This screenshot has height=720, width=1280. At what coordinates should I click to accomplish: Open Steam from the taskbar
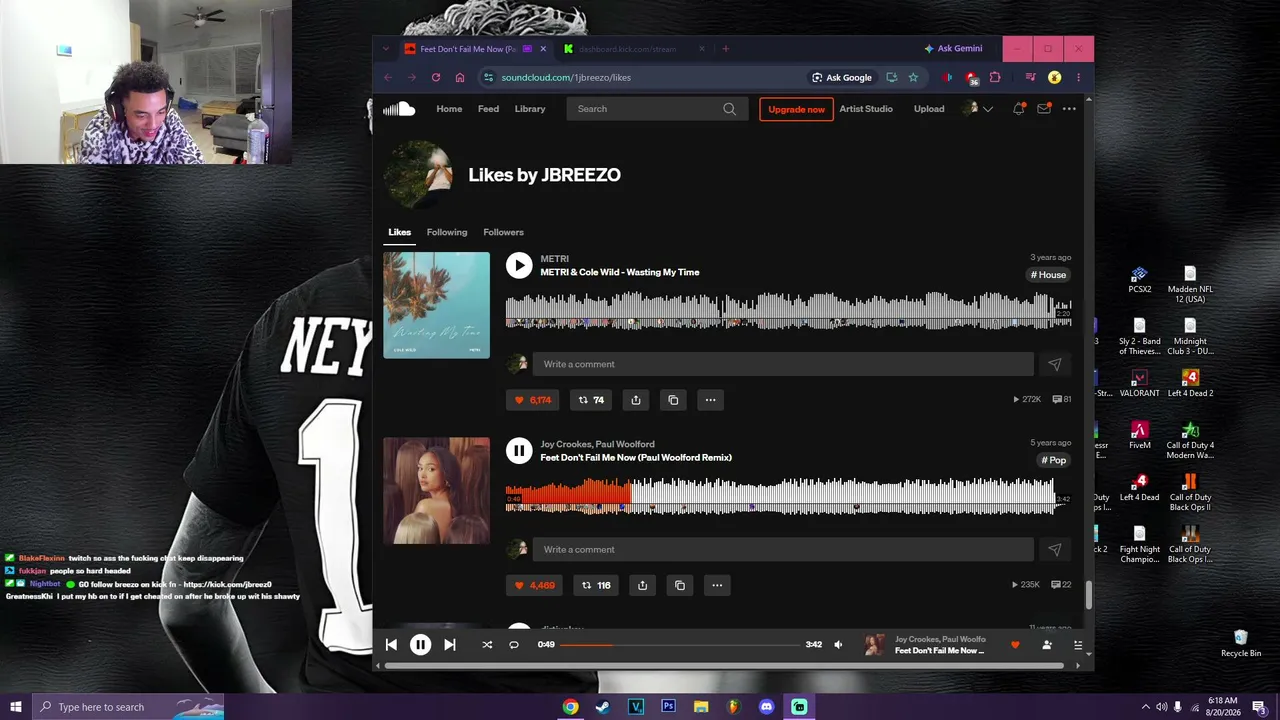point(602,707)
